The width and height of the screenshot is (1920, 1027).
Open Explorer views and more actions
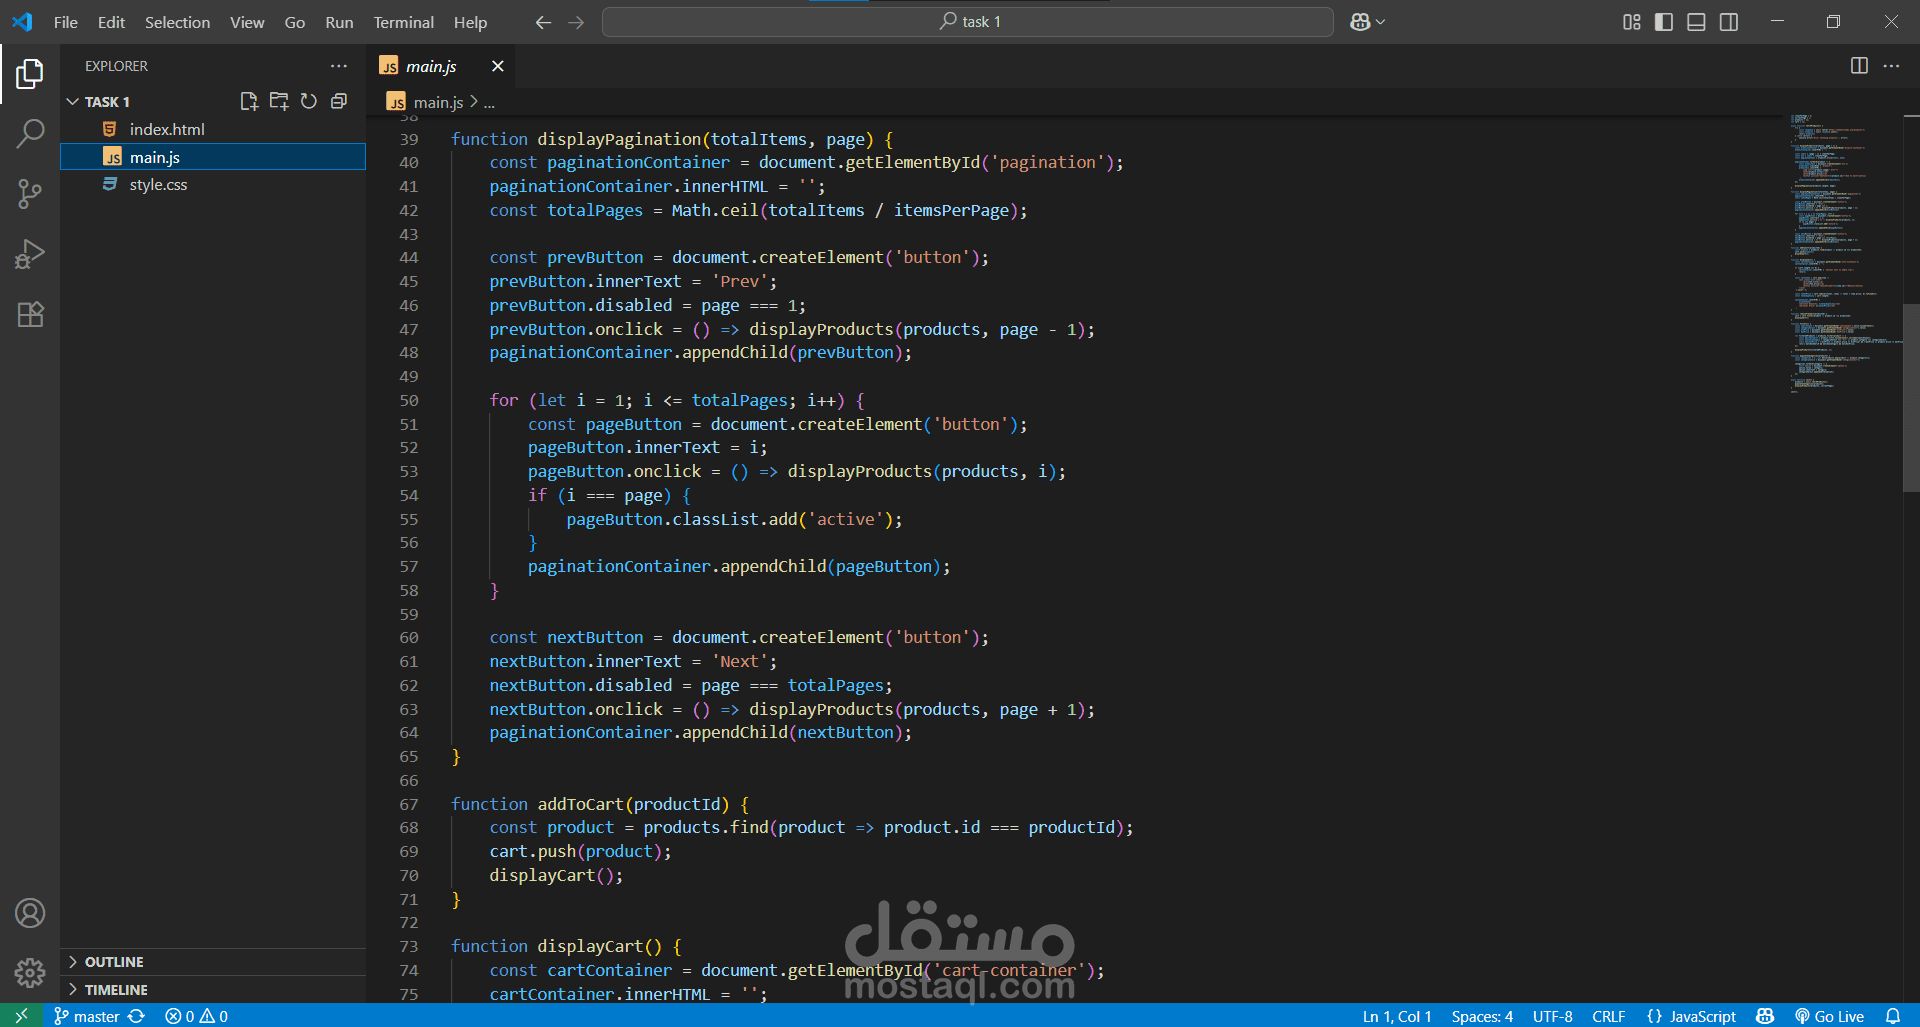(339, 66)
